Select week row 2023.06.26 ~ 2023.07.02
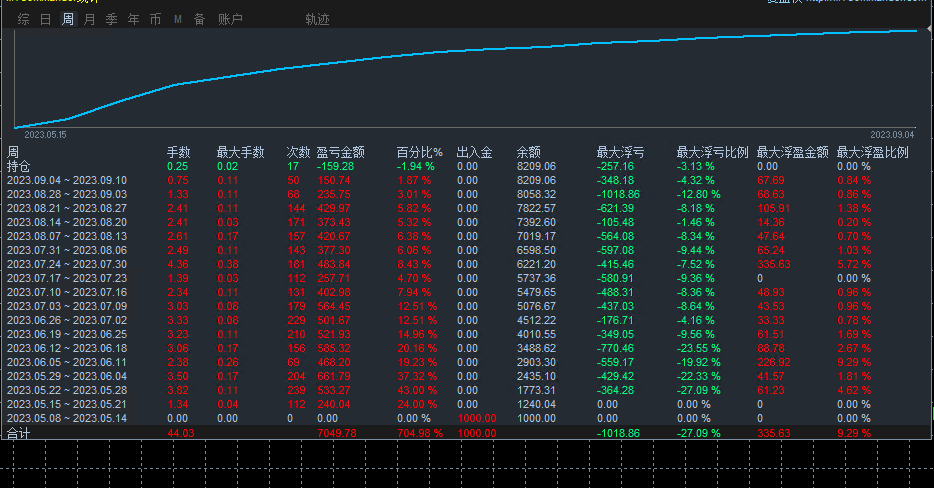The height and width of the screenshot is (488, 934). coord(466,320)
